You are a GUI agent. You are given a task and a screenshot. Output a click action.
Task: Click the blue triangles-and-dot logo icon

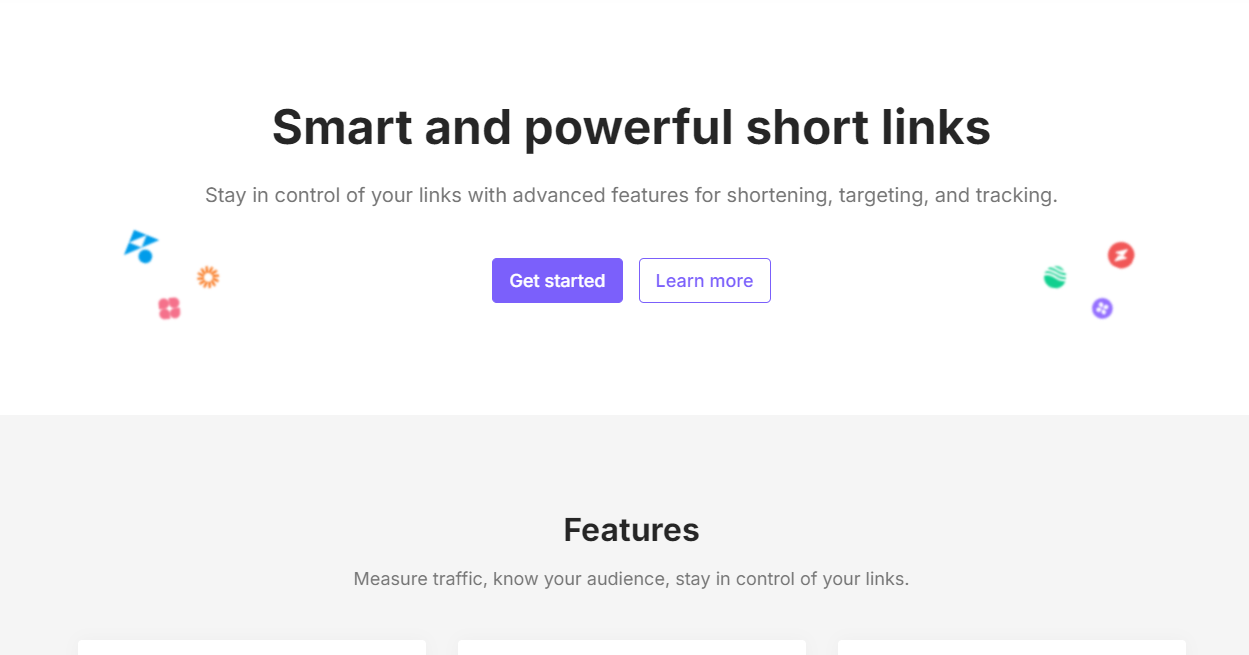141,246
